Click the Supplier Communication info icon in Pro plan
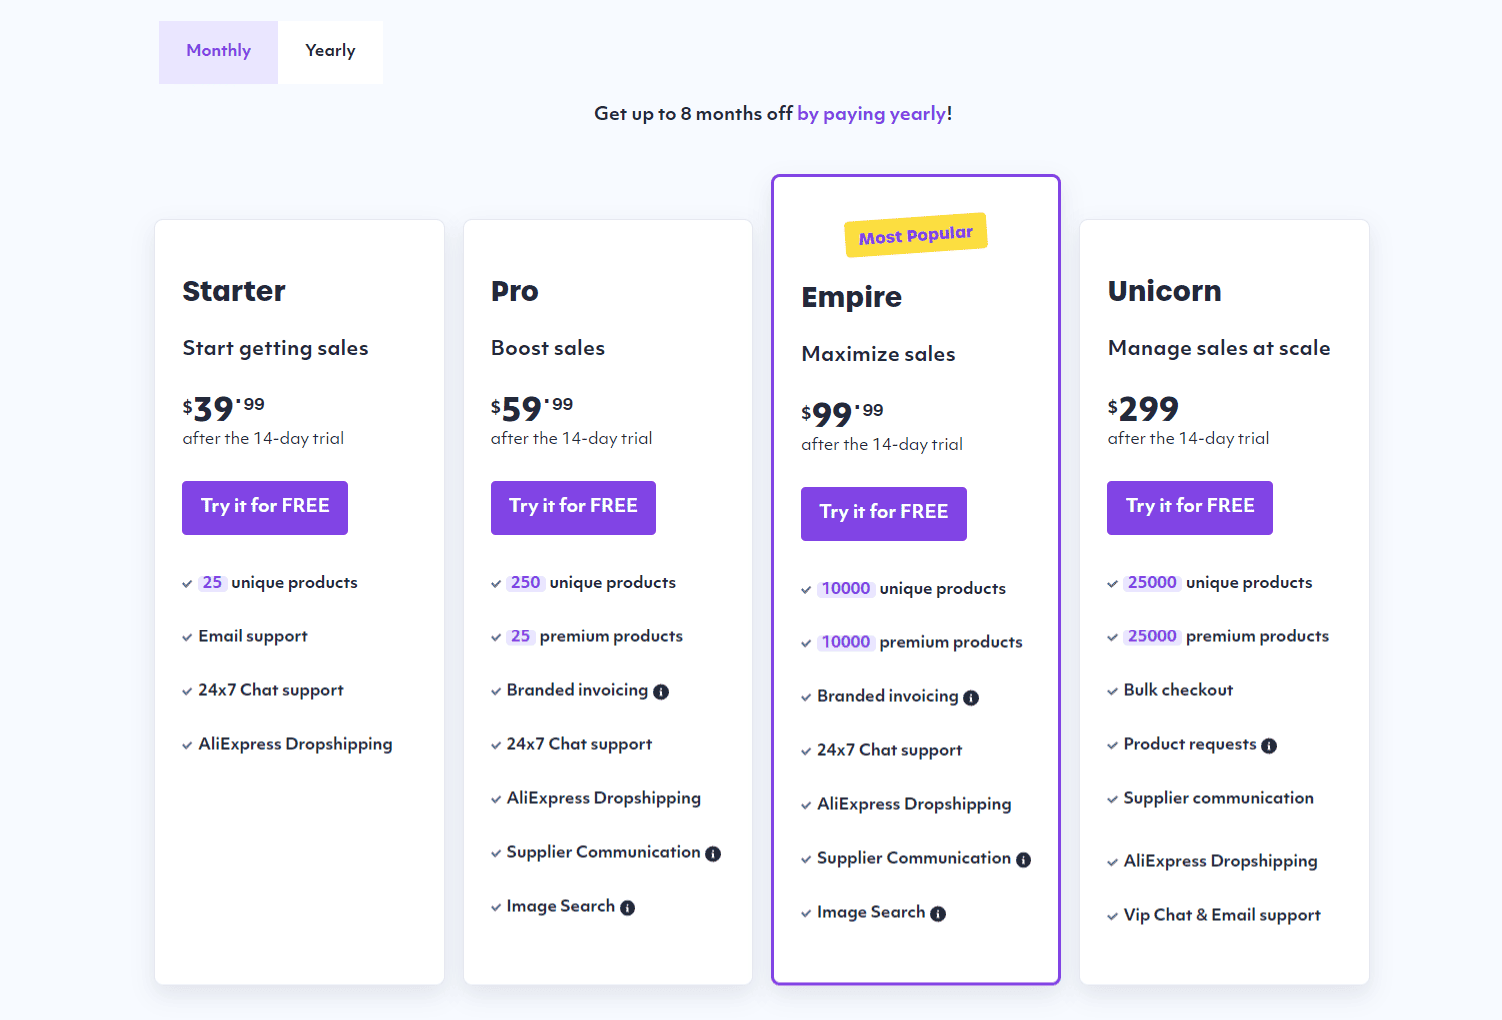 tap(713, 853)
